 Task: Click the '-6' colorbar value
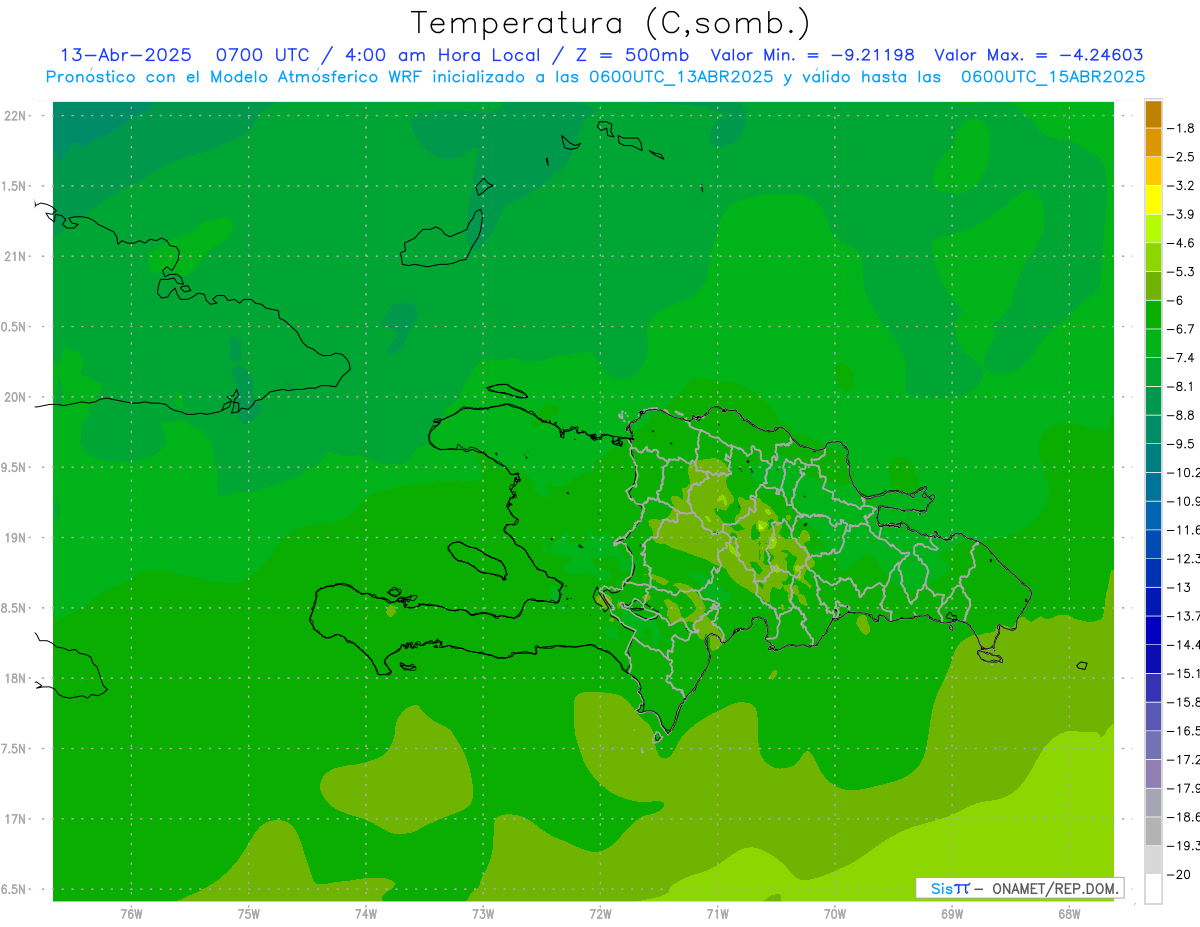[1176, 300]
